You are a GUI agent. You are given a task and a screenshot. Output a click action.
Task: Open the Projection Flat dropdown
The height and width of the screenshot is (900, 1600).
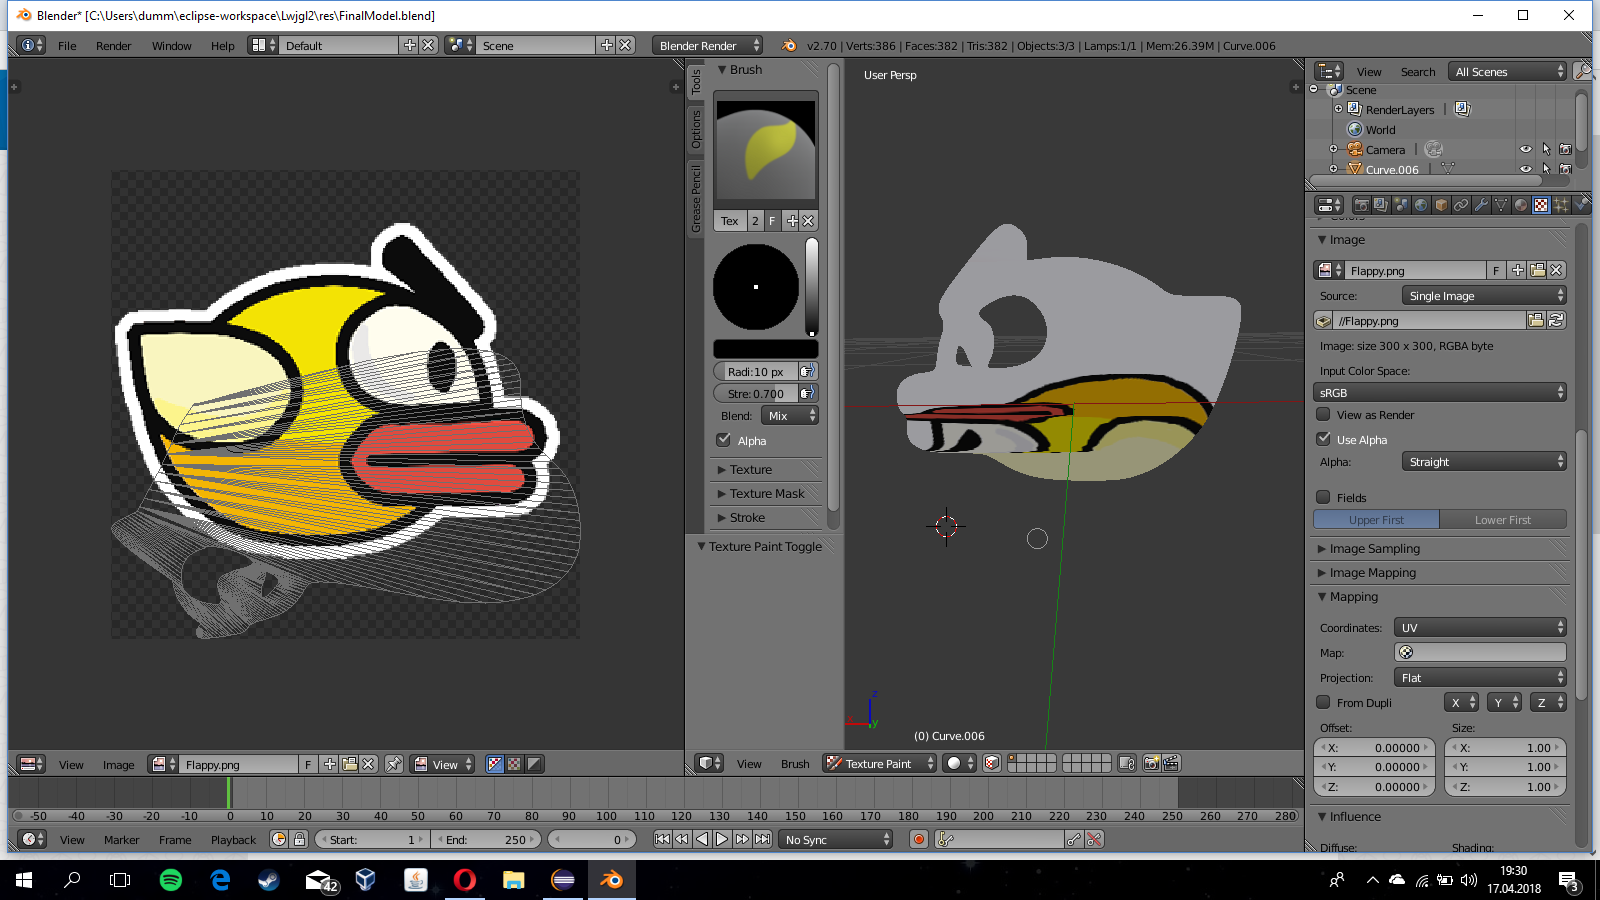[x=1480, y=678]
